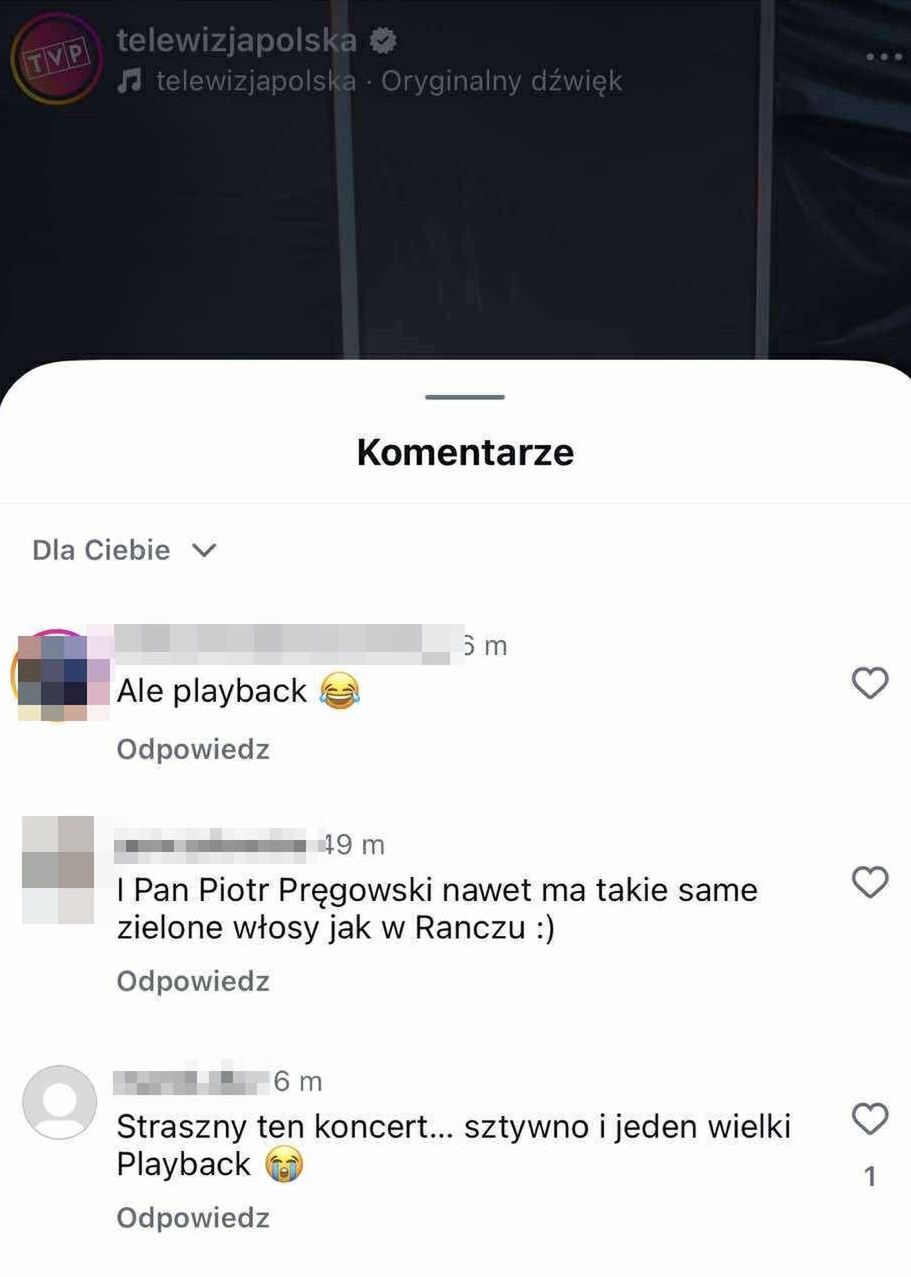
Task: Open third commenter's default grey avatar
Action: [x=59, y=1102]
